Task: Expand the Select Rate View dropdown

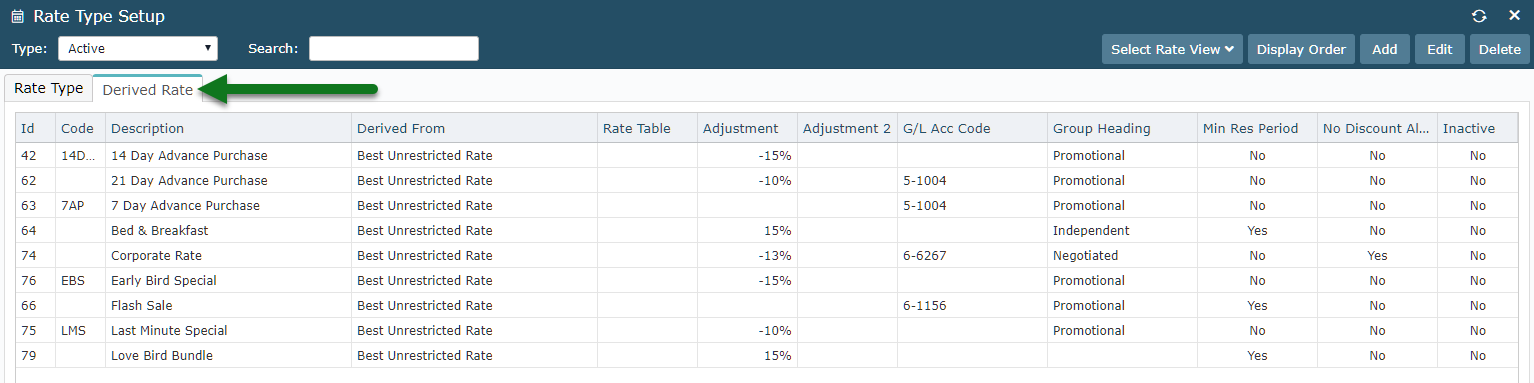Action: click(x=1173, y=49)
